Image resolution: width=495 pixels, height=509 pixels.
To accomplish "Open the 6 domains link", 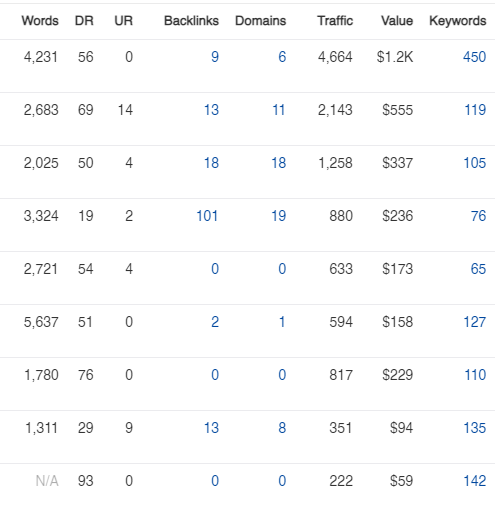I will click(x=282, y=57).
